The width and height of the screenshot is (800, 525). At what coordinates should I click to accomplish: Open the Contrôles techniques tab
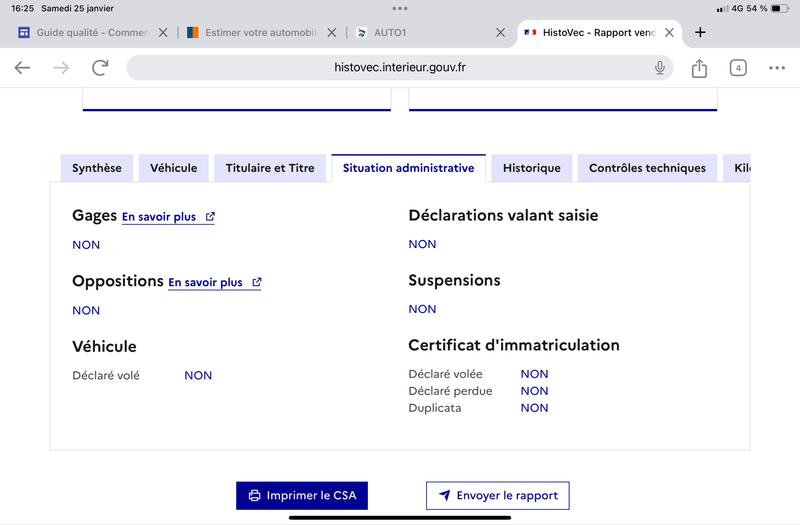(647, 168)
